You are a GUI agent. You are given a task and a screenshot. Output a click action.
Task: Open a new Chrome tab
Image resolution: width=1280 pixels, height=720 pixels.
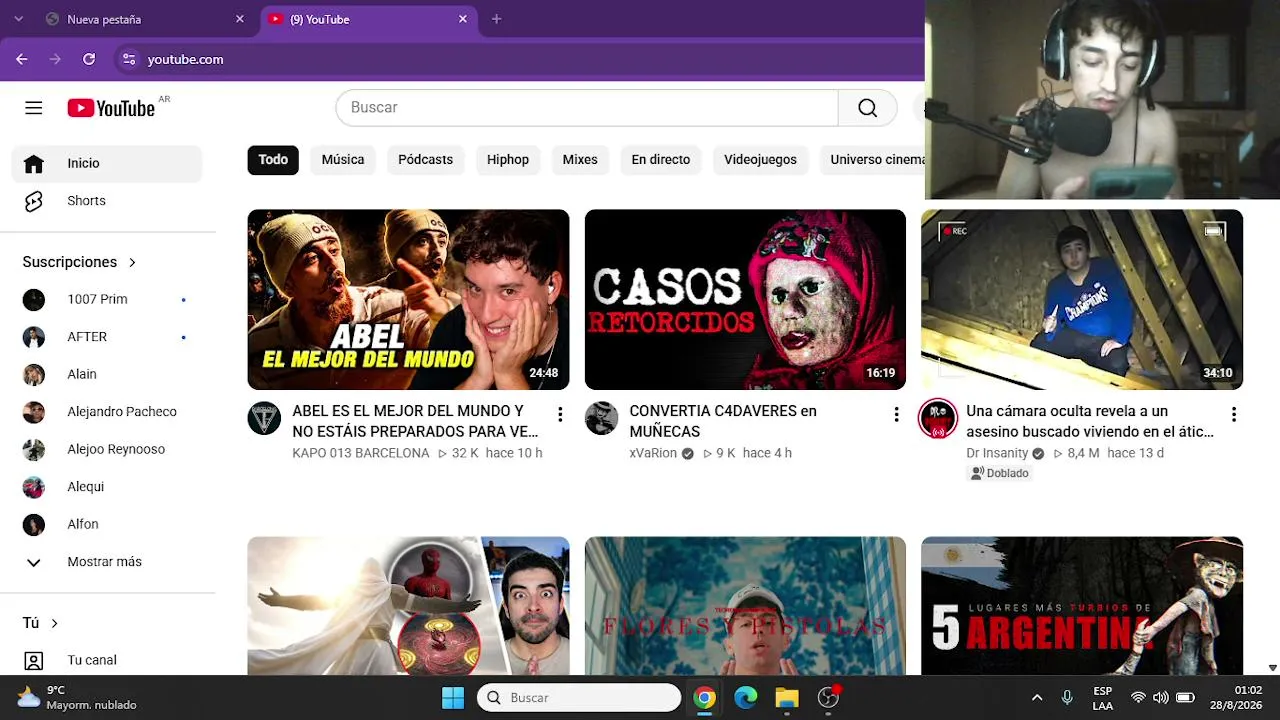point(496,19)
